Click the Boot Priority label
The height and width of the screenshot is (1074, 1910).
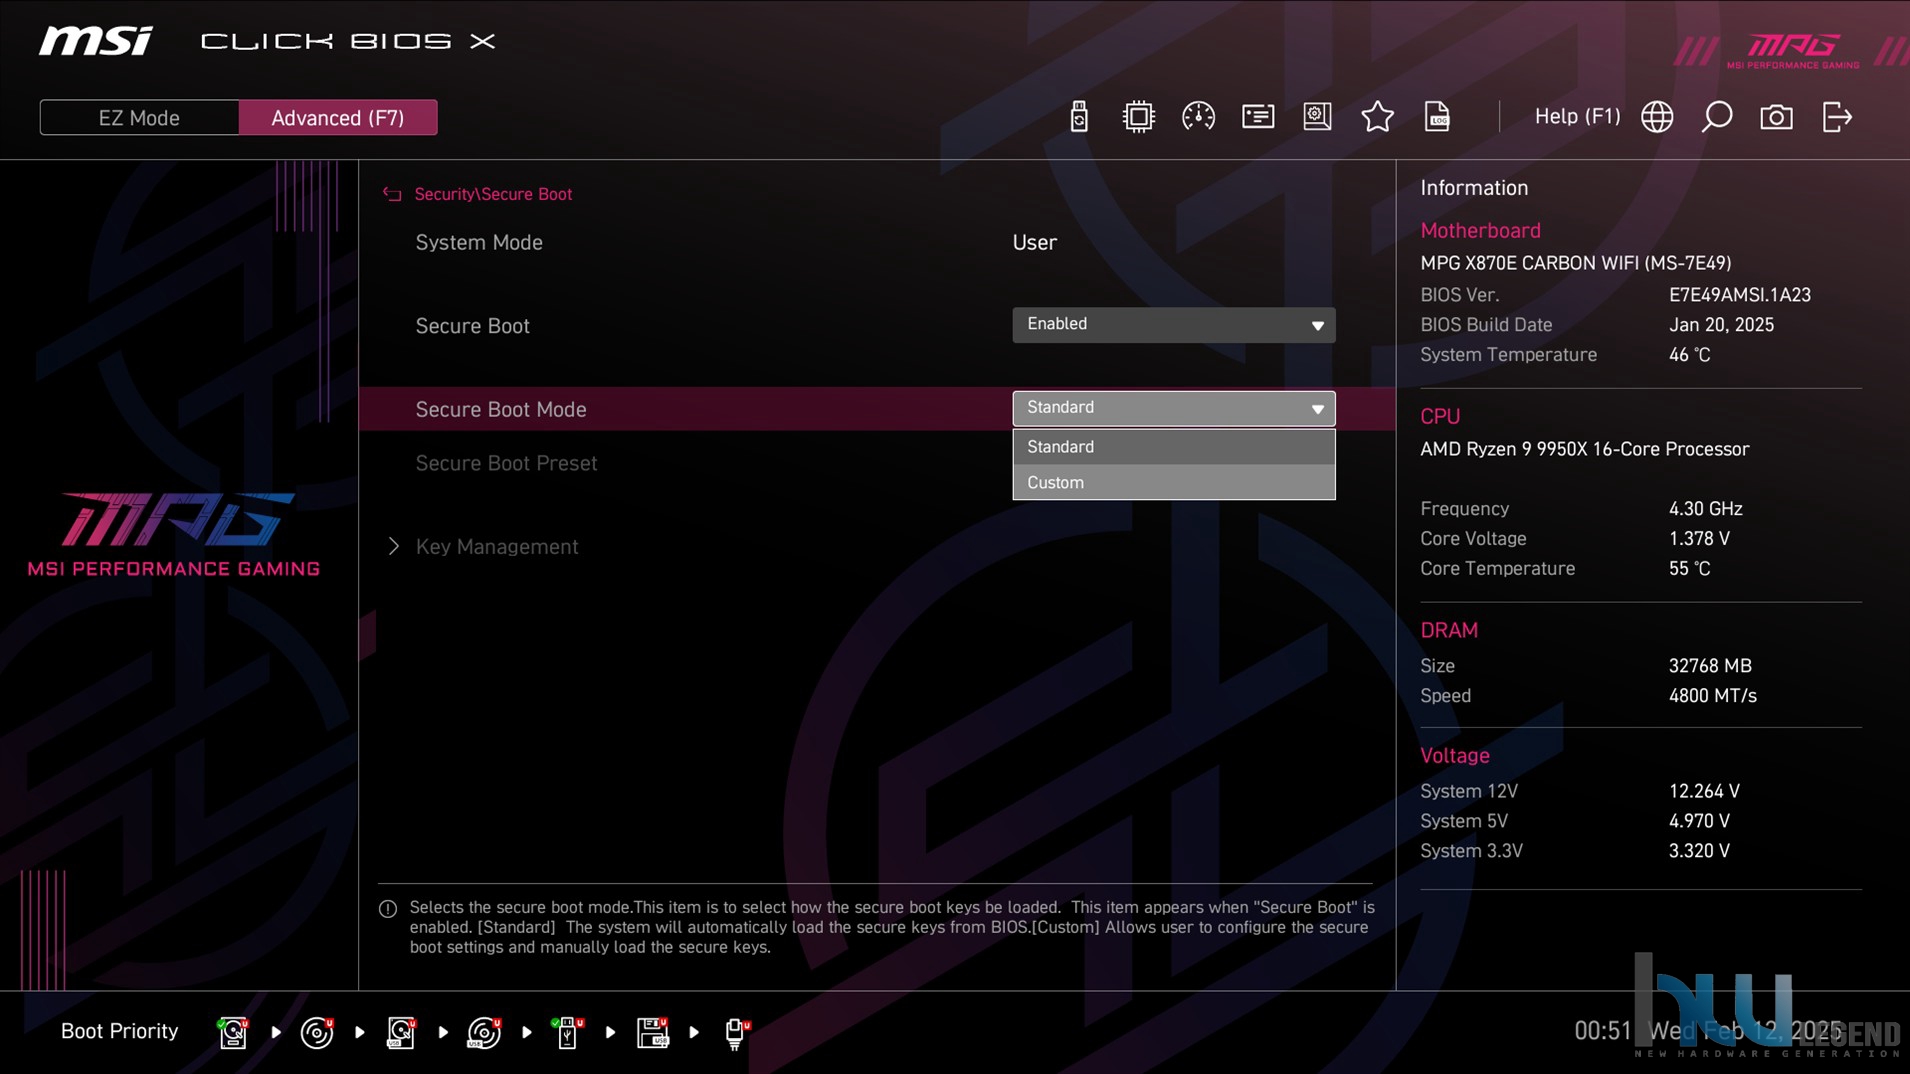[119, 1031]
